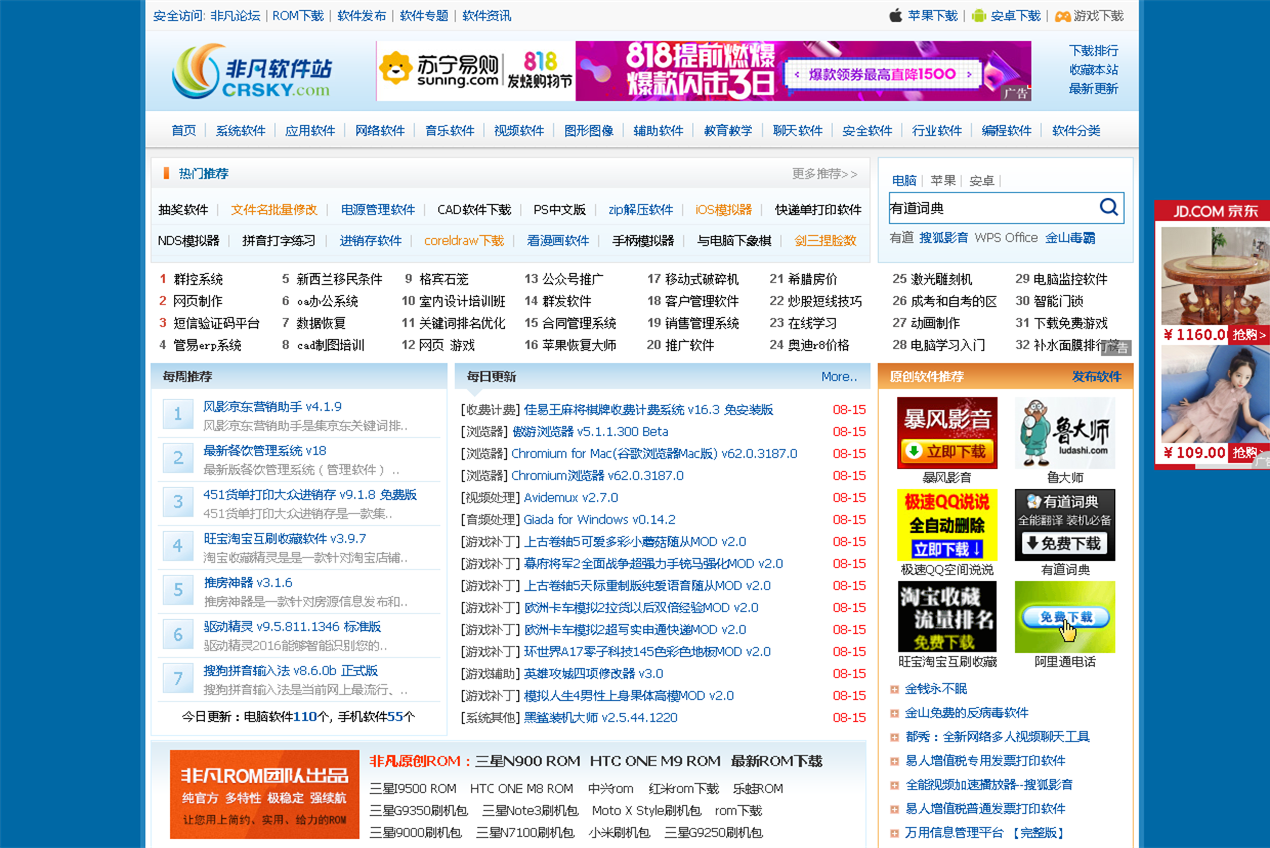Viewport: 1270px width, 848px height.
Task: Open the JD.COM 京东 ad header
Action: pos(1211,210)
